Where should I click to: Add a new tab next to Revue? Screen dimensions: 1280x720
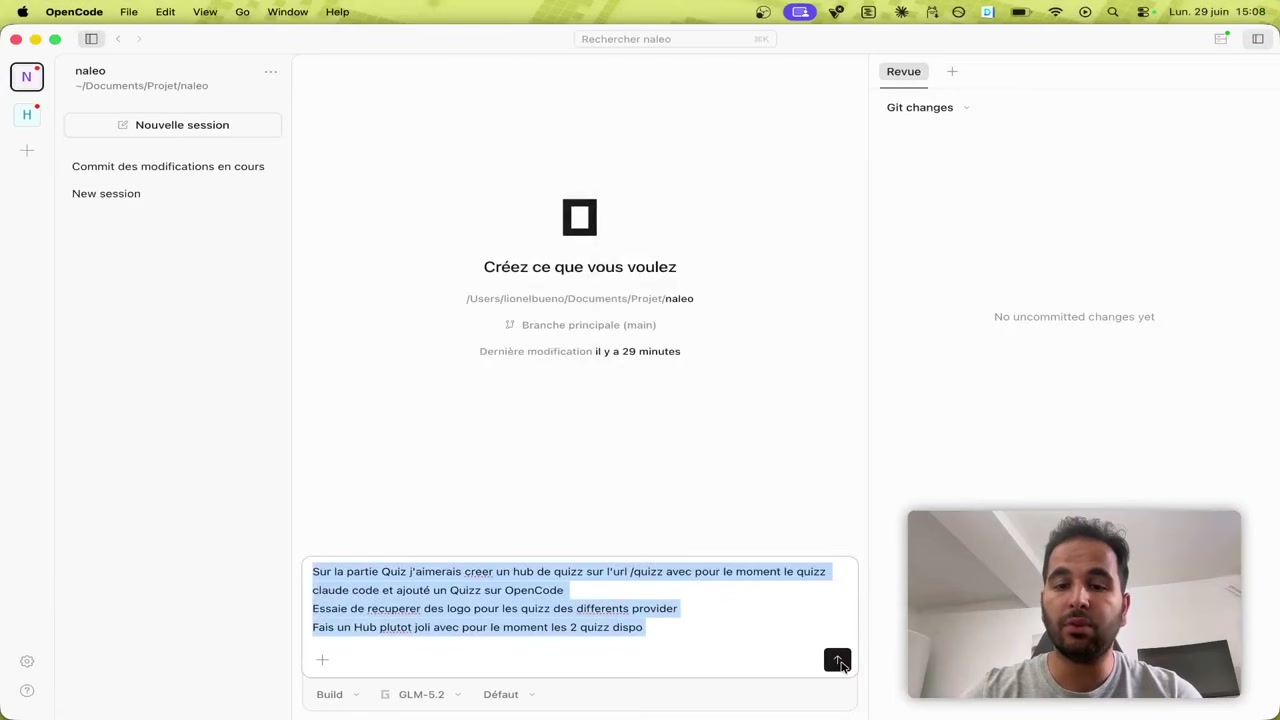tap(952, 72)
